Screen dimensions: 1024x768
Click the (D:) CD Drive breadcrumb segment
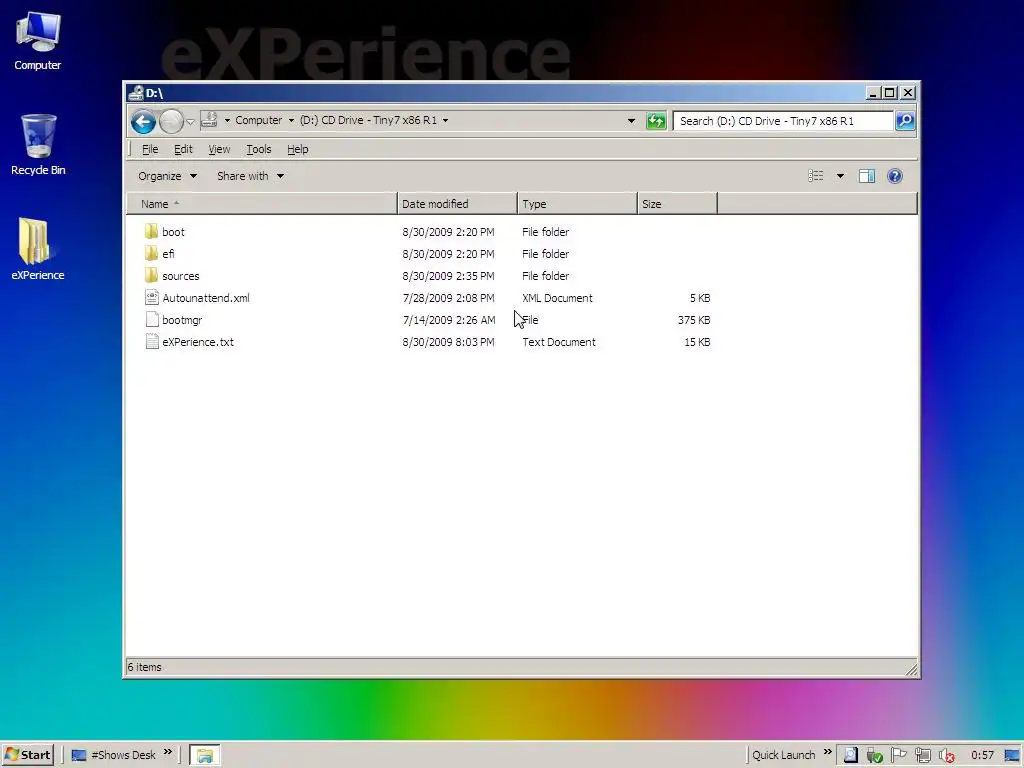pos(368,120)
